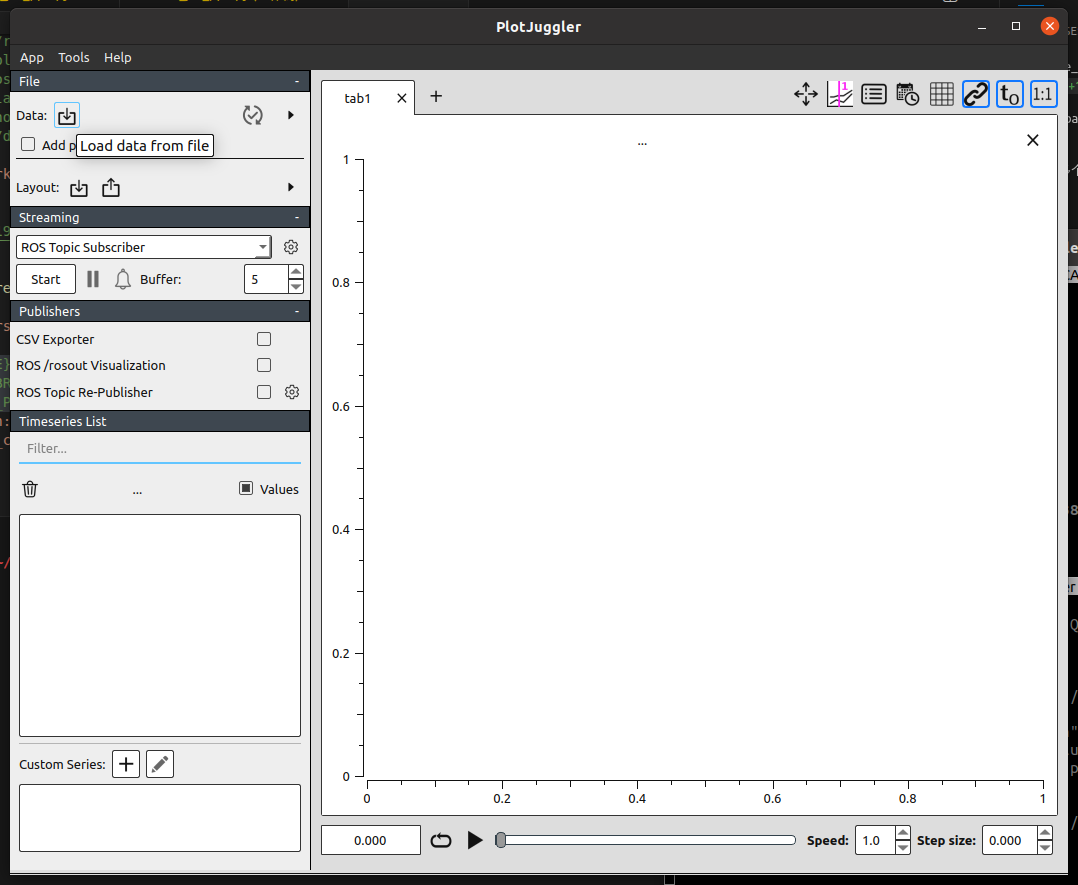Viewport: 1078px width, 885px height.
Task: Click the load layout icon
Action: point(79,188)
